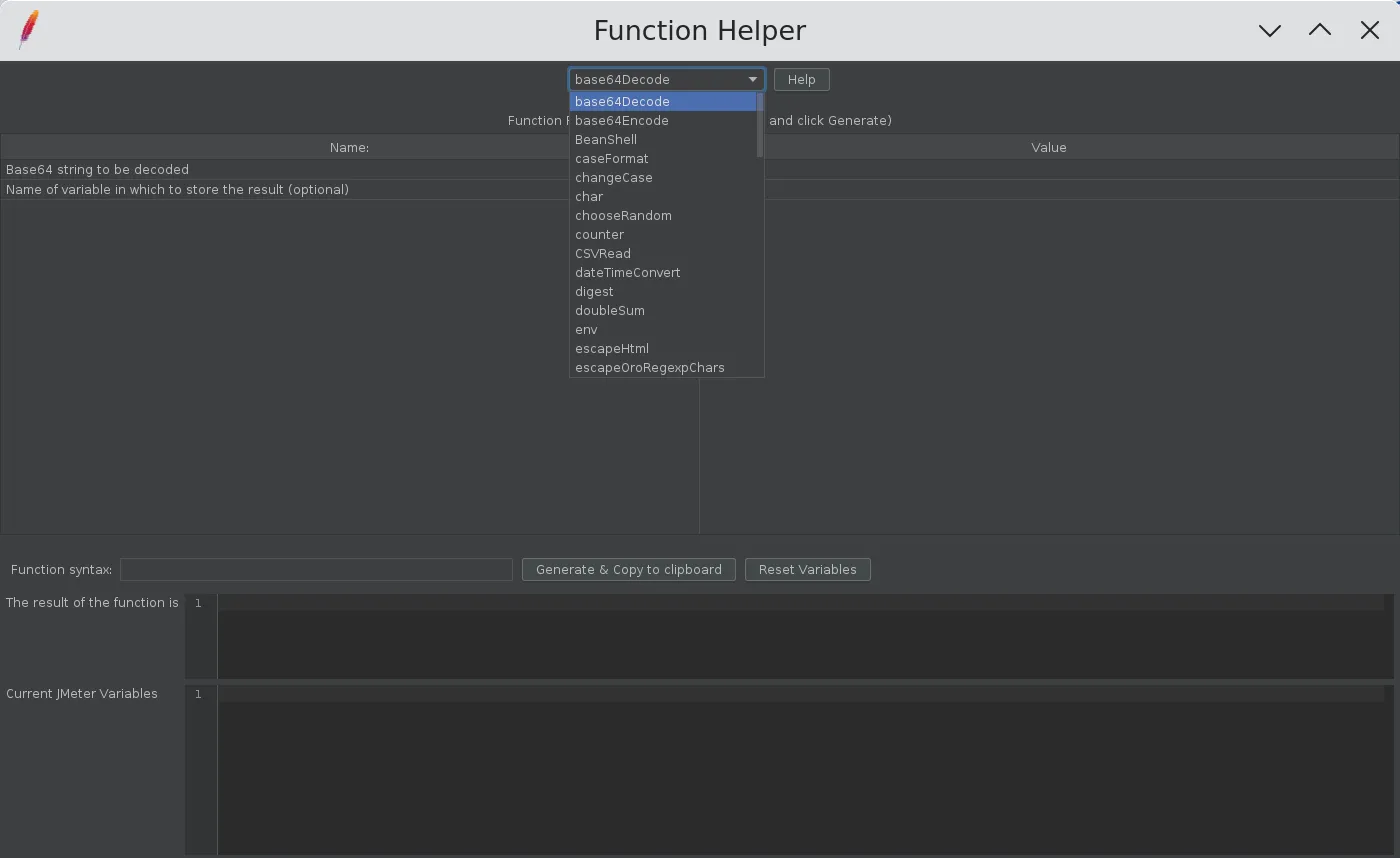The image size is (1400, 858).
Task: Open the function selection combo box arrow
Action: coord(753,80)
